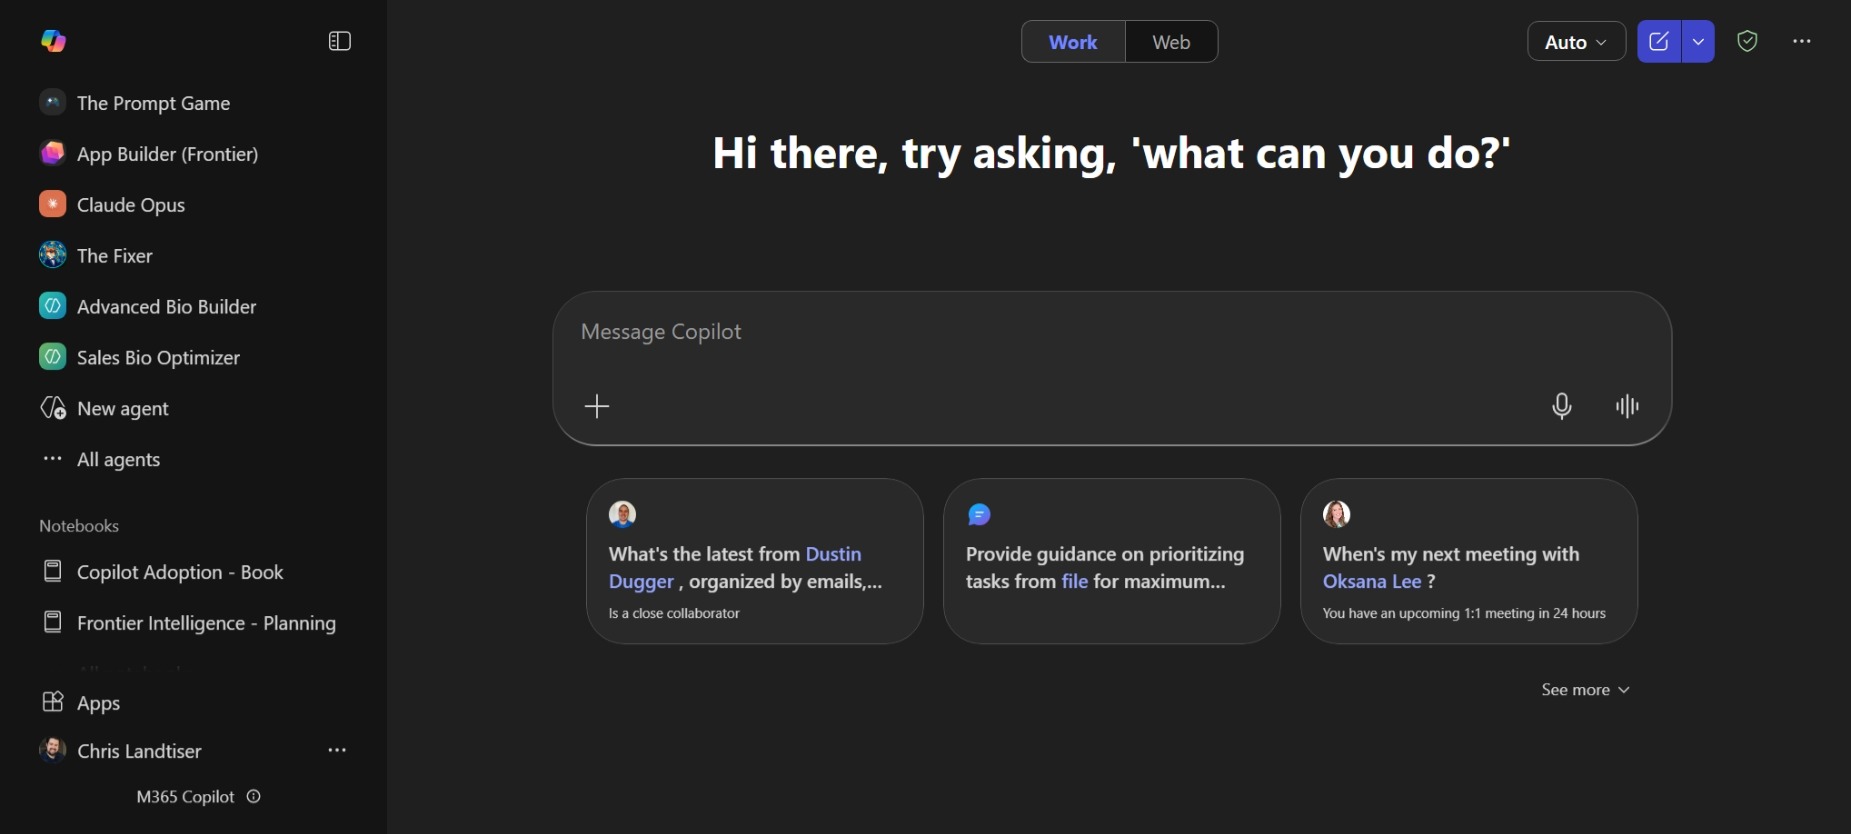This screenshot has width=1851, height=834.
Task: Open Copilot Adoption - Book notebook icon
Action: coord(53,571)
